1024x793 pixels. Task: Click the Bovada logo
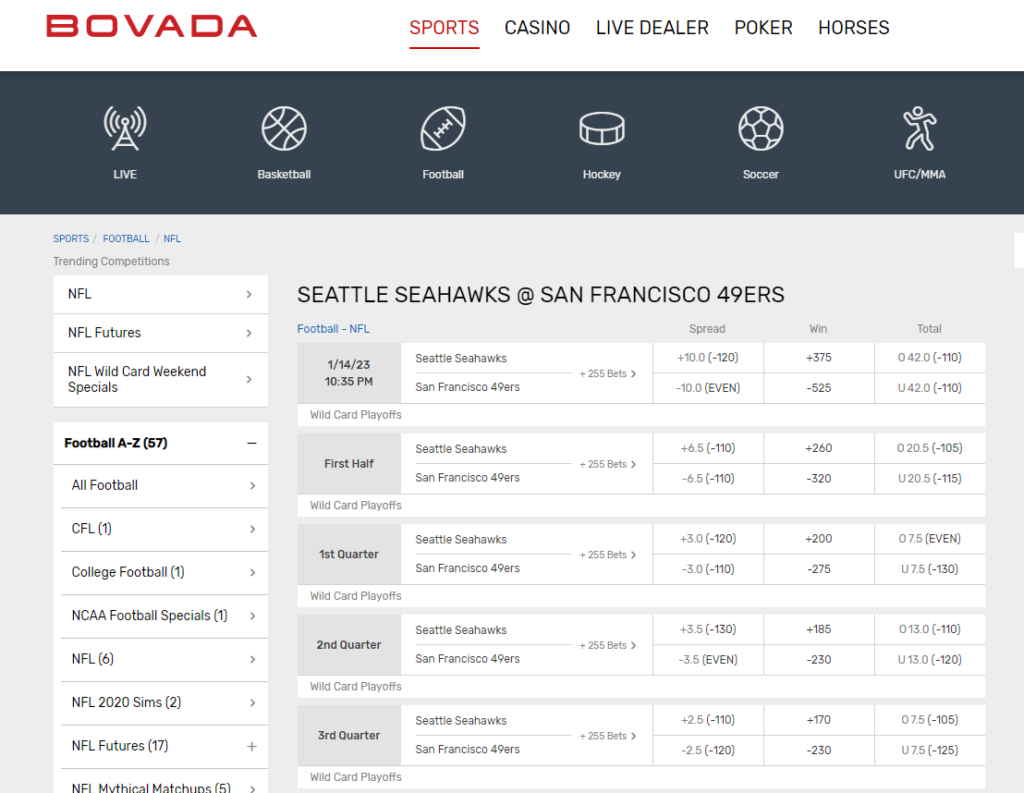point(151,27)
